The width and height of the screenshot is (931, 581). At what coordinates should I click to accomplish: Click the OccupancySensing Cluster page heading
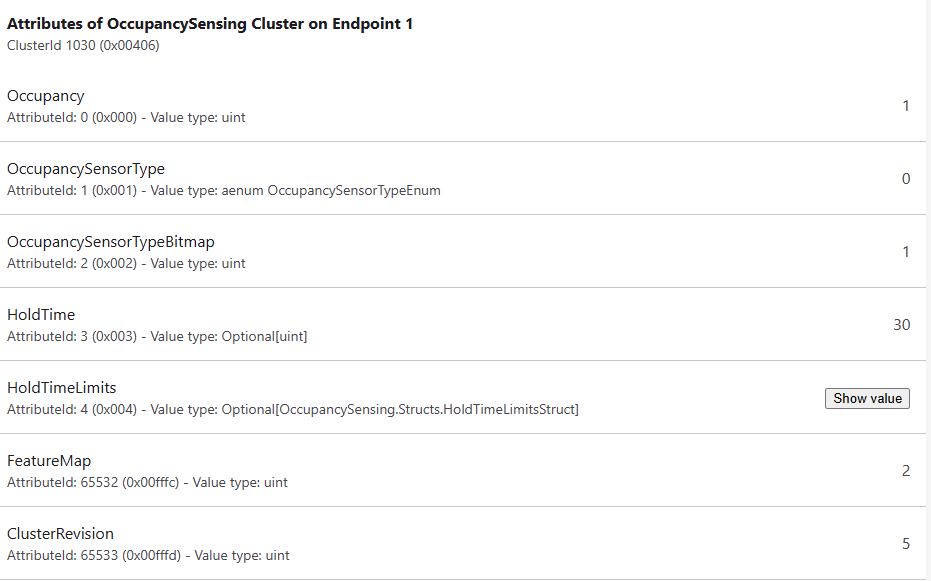210,24
